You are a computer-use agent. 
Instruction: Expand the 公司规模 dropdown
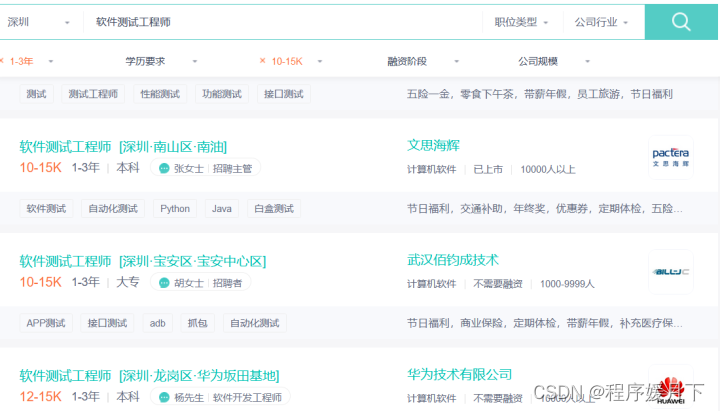click(x=554, y=61)
